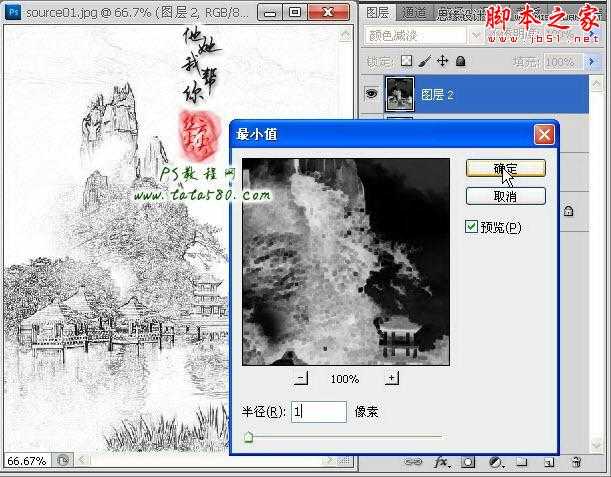Hide 图层 2 via eye icon
611x477 pixels.
(x=371, y=94)
